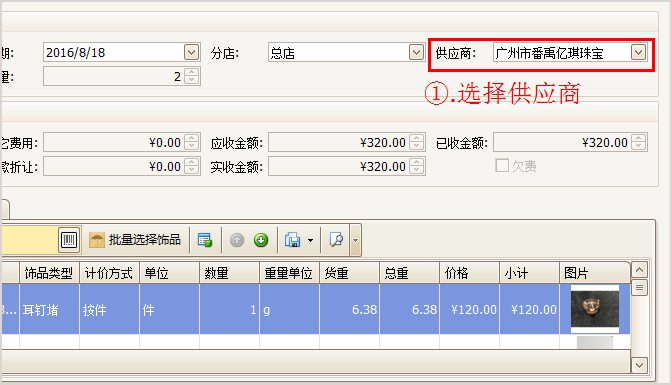
Task: Click the 总重 column header
Action: tap(409, 273)
